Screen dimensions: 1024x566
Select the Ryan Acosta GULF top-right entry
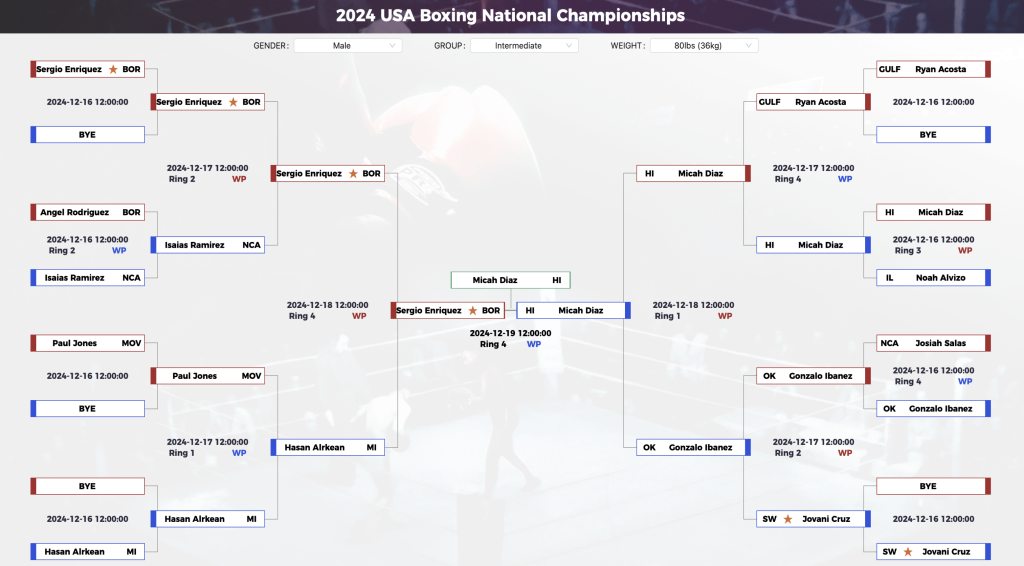click(933, 69)
